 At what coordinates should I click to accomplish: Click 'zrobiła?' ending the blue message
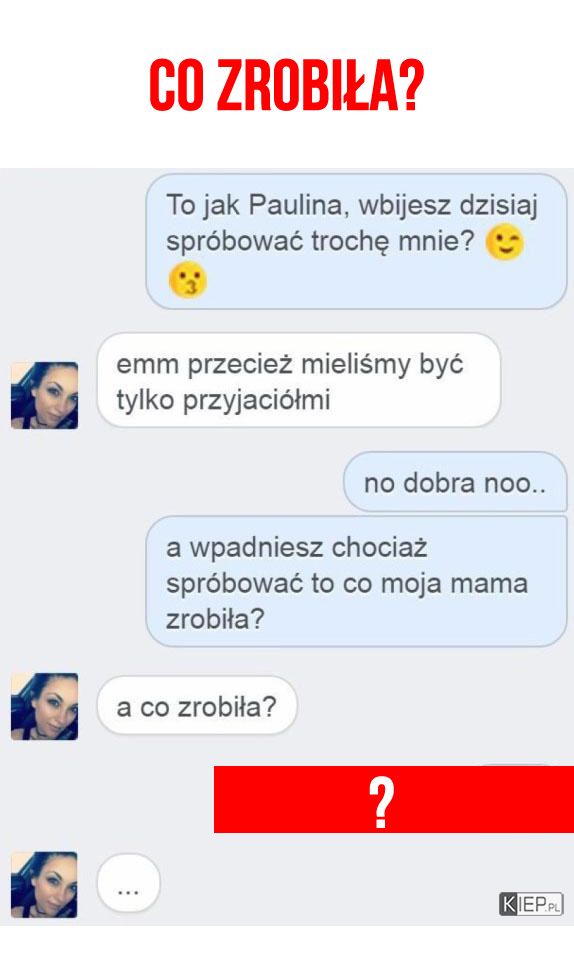[x=215, y=619]
